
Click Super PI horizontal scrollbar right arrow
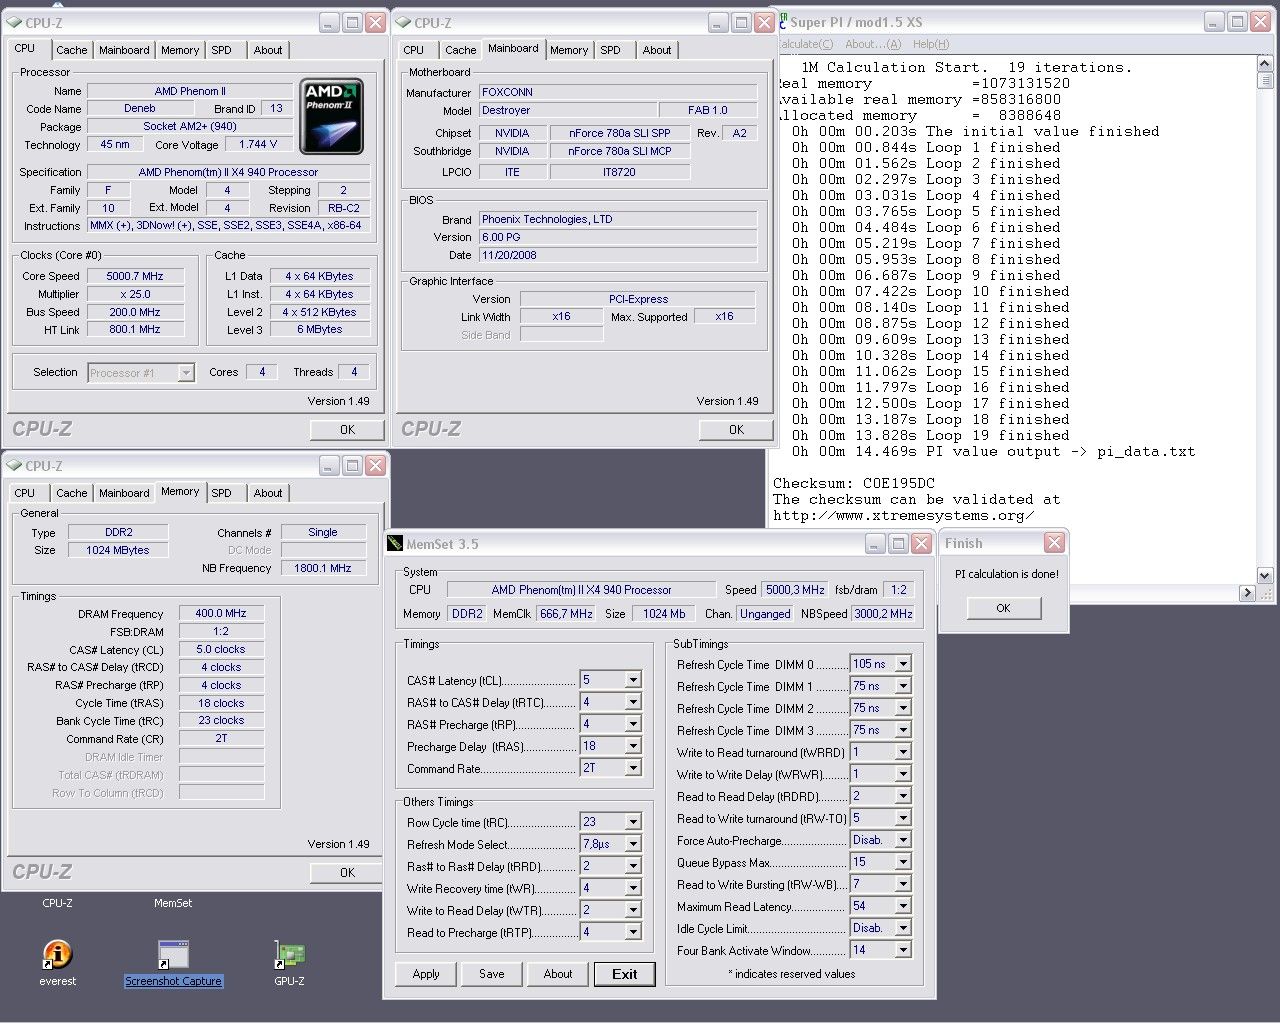(x=1248, y=592)
